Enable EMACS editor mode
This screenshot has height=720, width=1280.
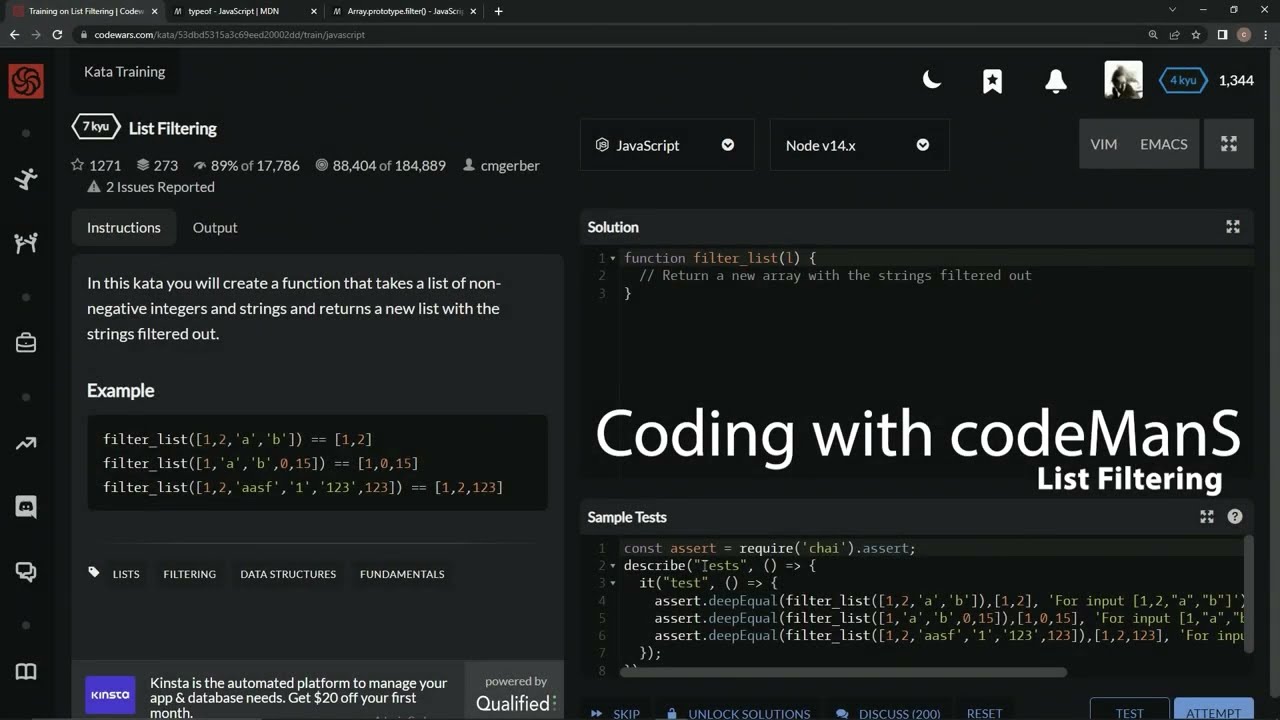1164,144
